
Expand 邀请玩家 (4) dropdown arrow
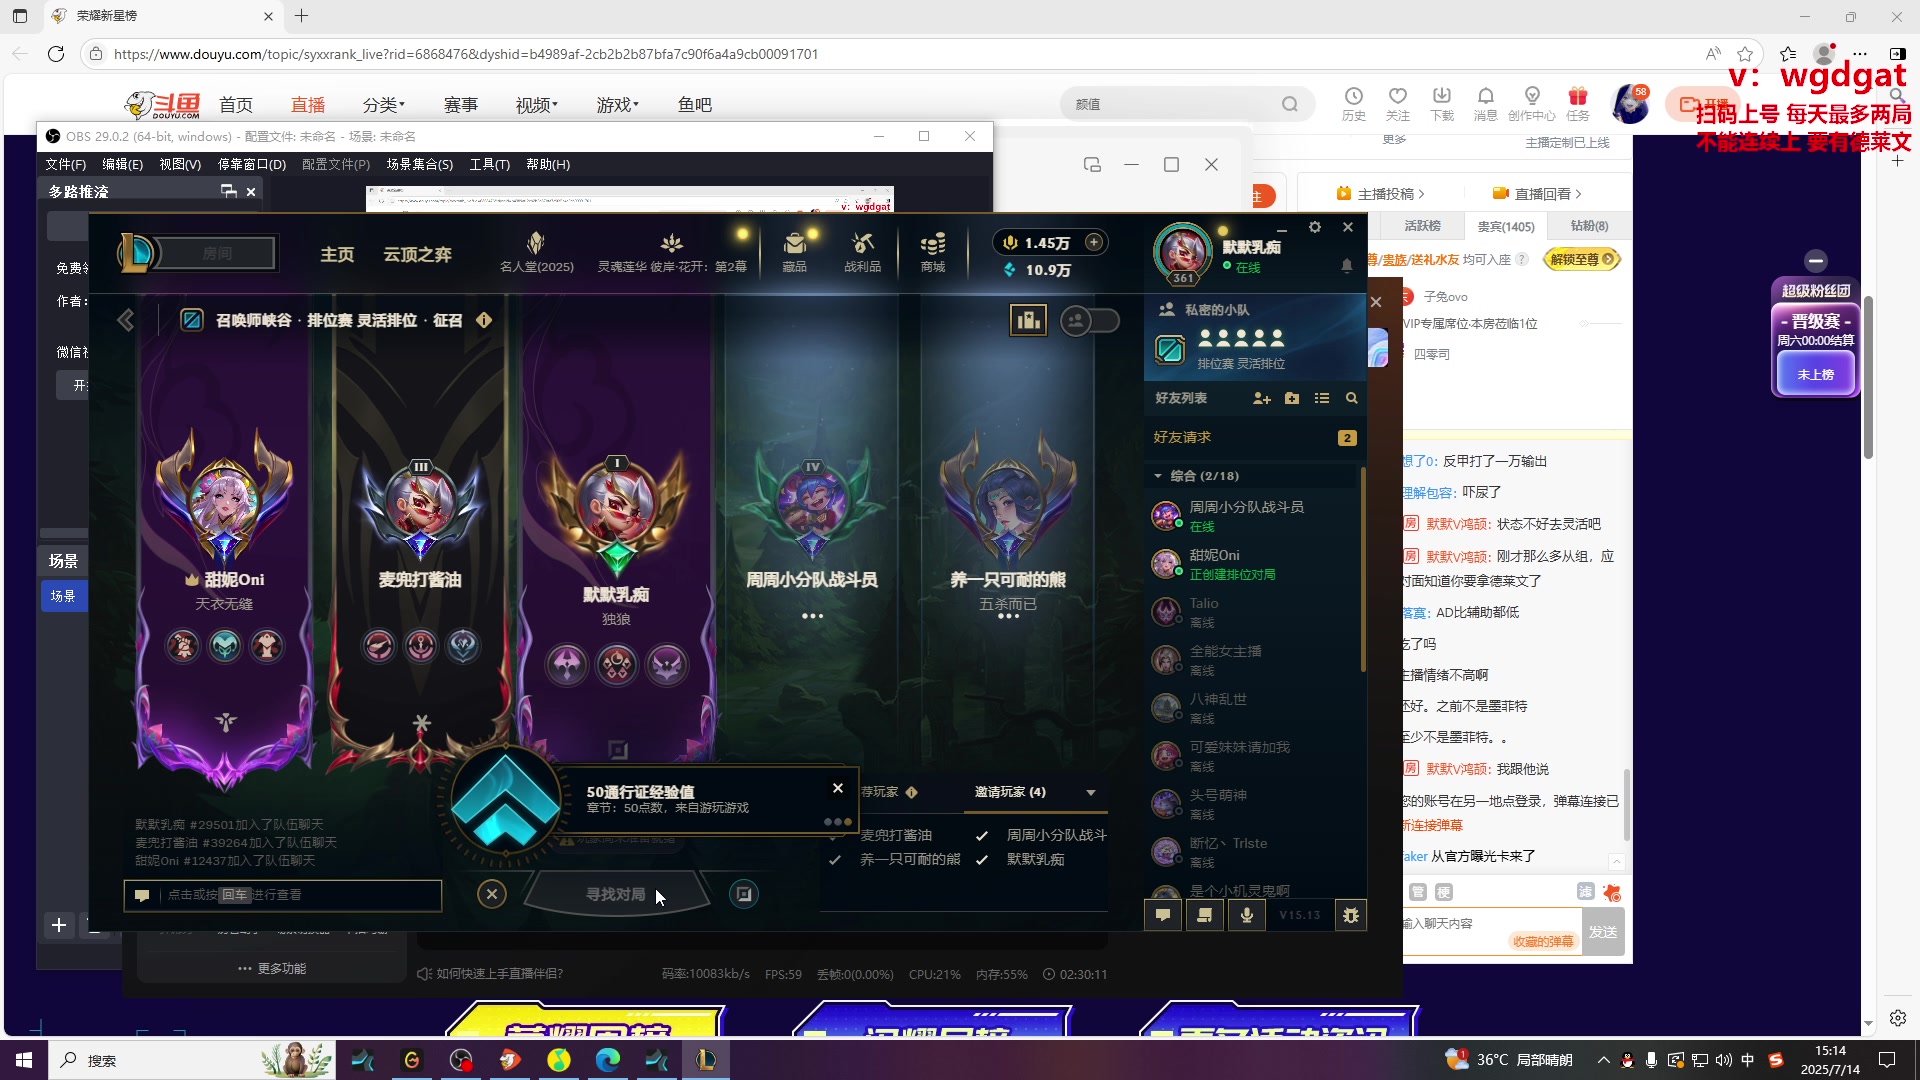[x=1091, y=792]
